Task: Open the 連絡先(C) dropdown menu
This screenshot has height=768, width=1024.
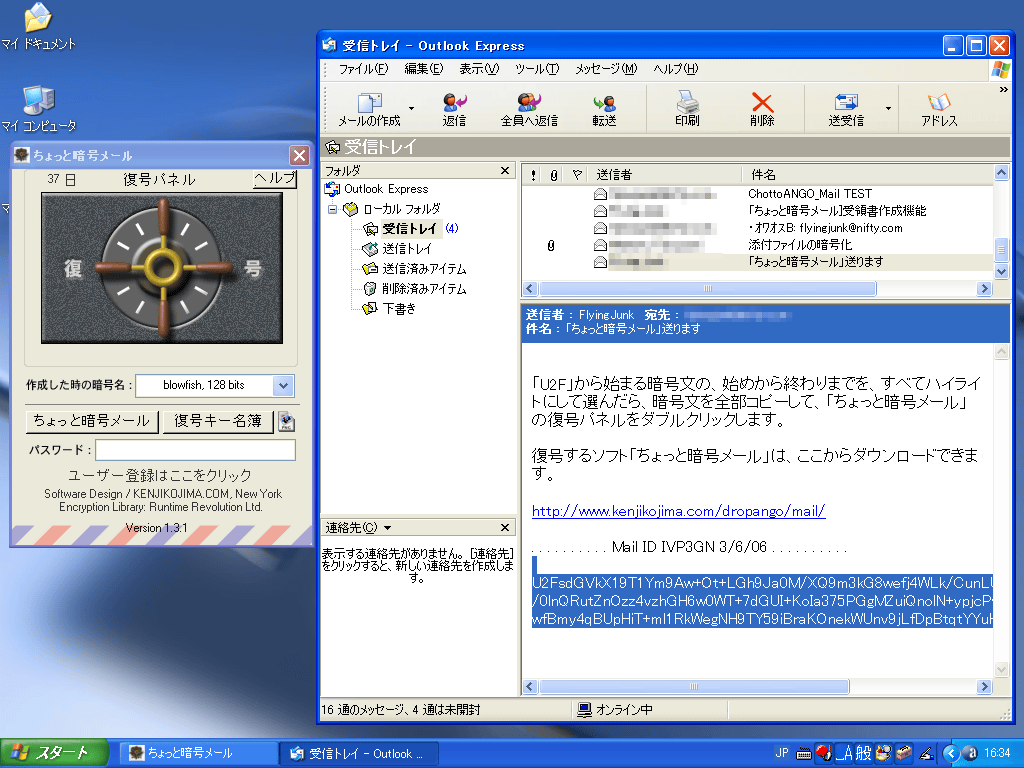Action: tap(359, 527)
